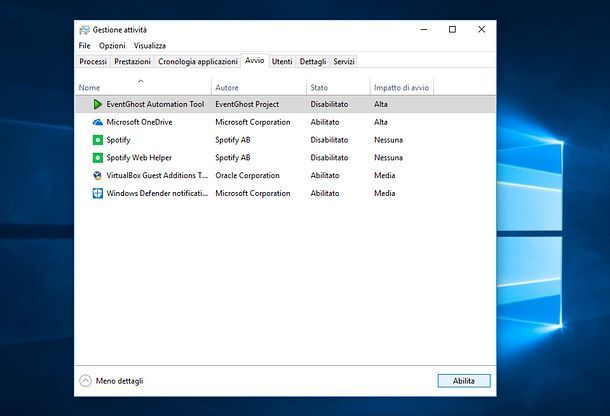Viewport: 610px width, 416px height.
Task: Click the Windows Defender shield icon
Action: (98, 193)
